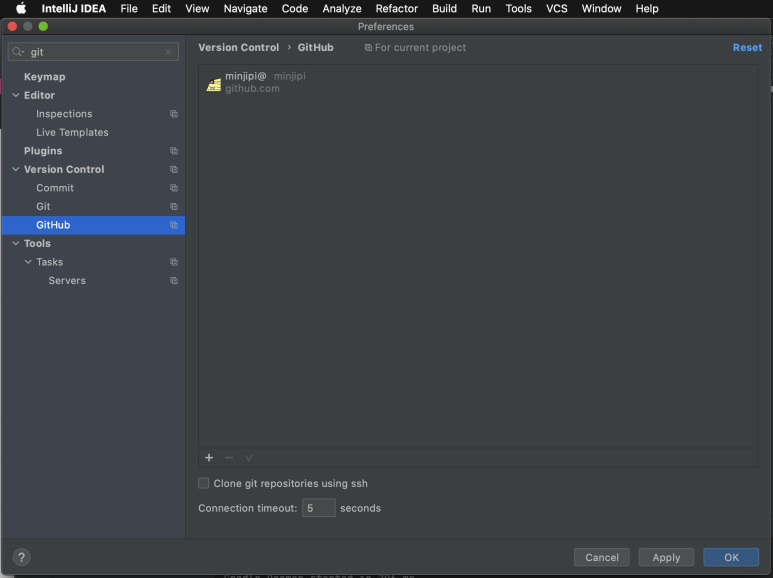
Task: Collapse the Tools section
Action: [x=16, y=243]
